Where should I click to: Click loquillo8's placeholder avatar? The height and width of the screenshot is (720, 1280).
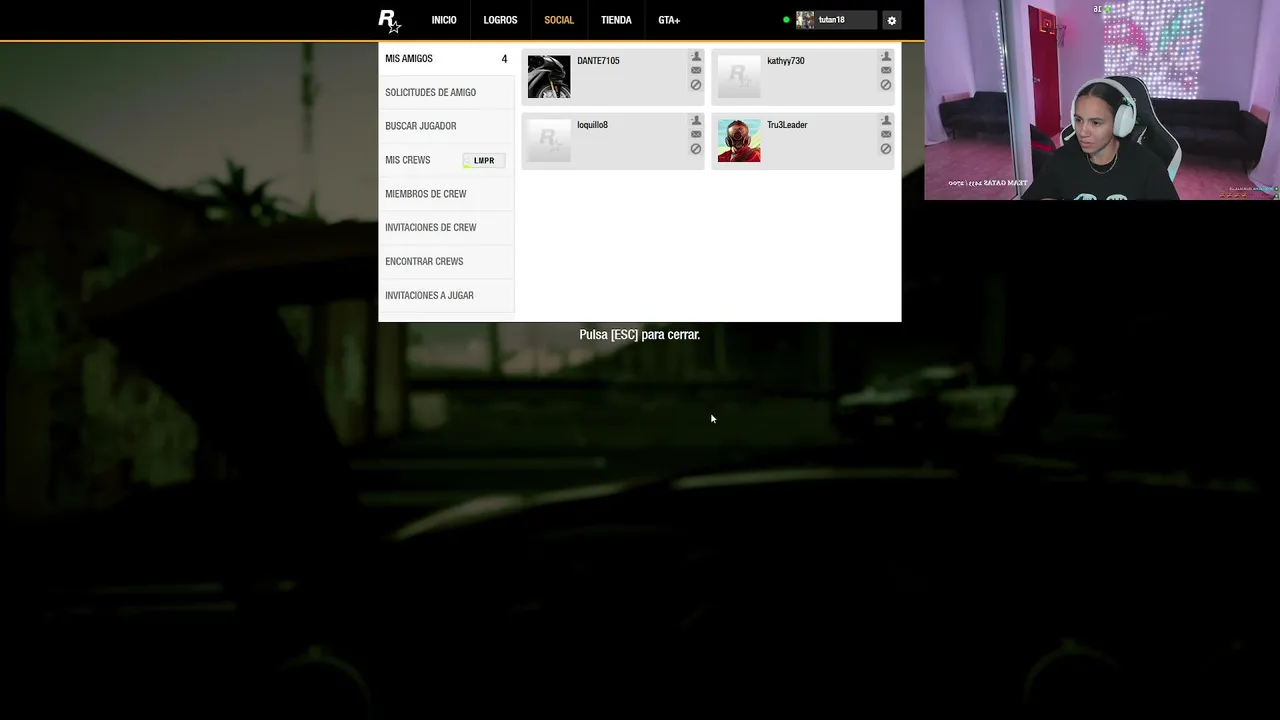[x=549, y=141]
